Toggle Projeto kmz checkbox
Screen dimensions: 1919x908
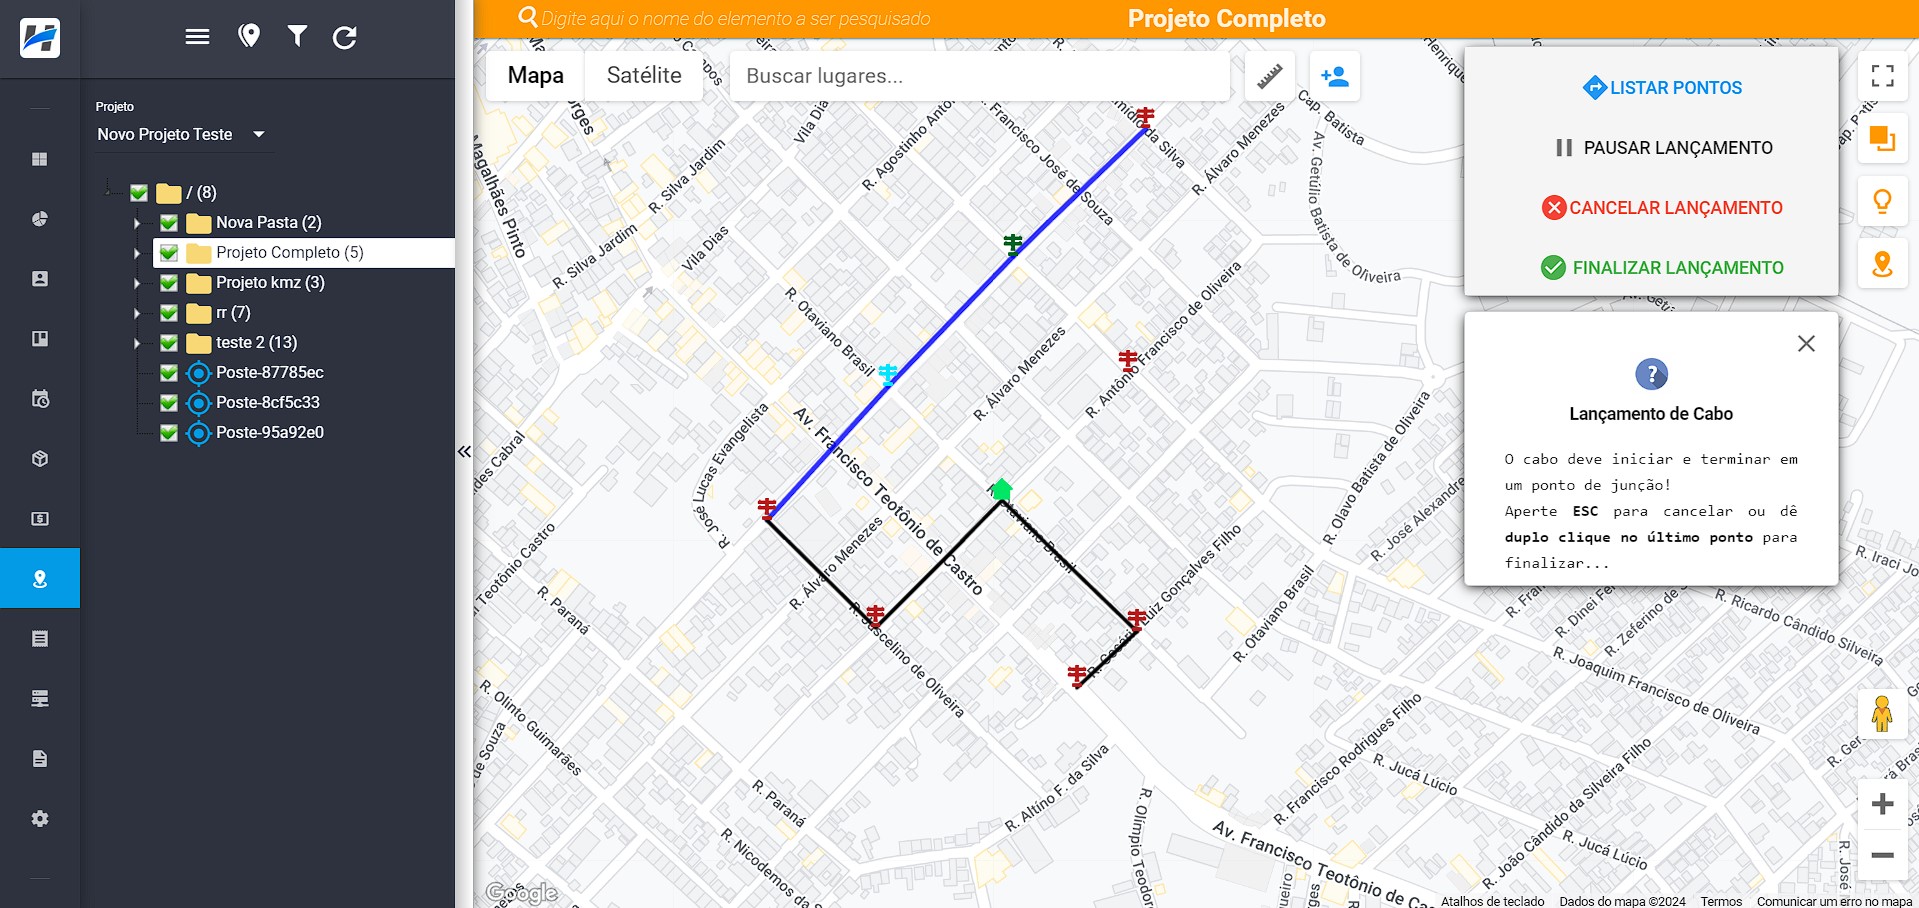[x=169, y=283]
